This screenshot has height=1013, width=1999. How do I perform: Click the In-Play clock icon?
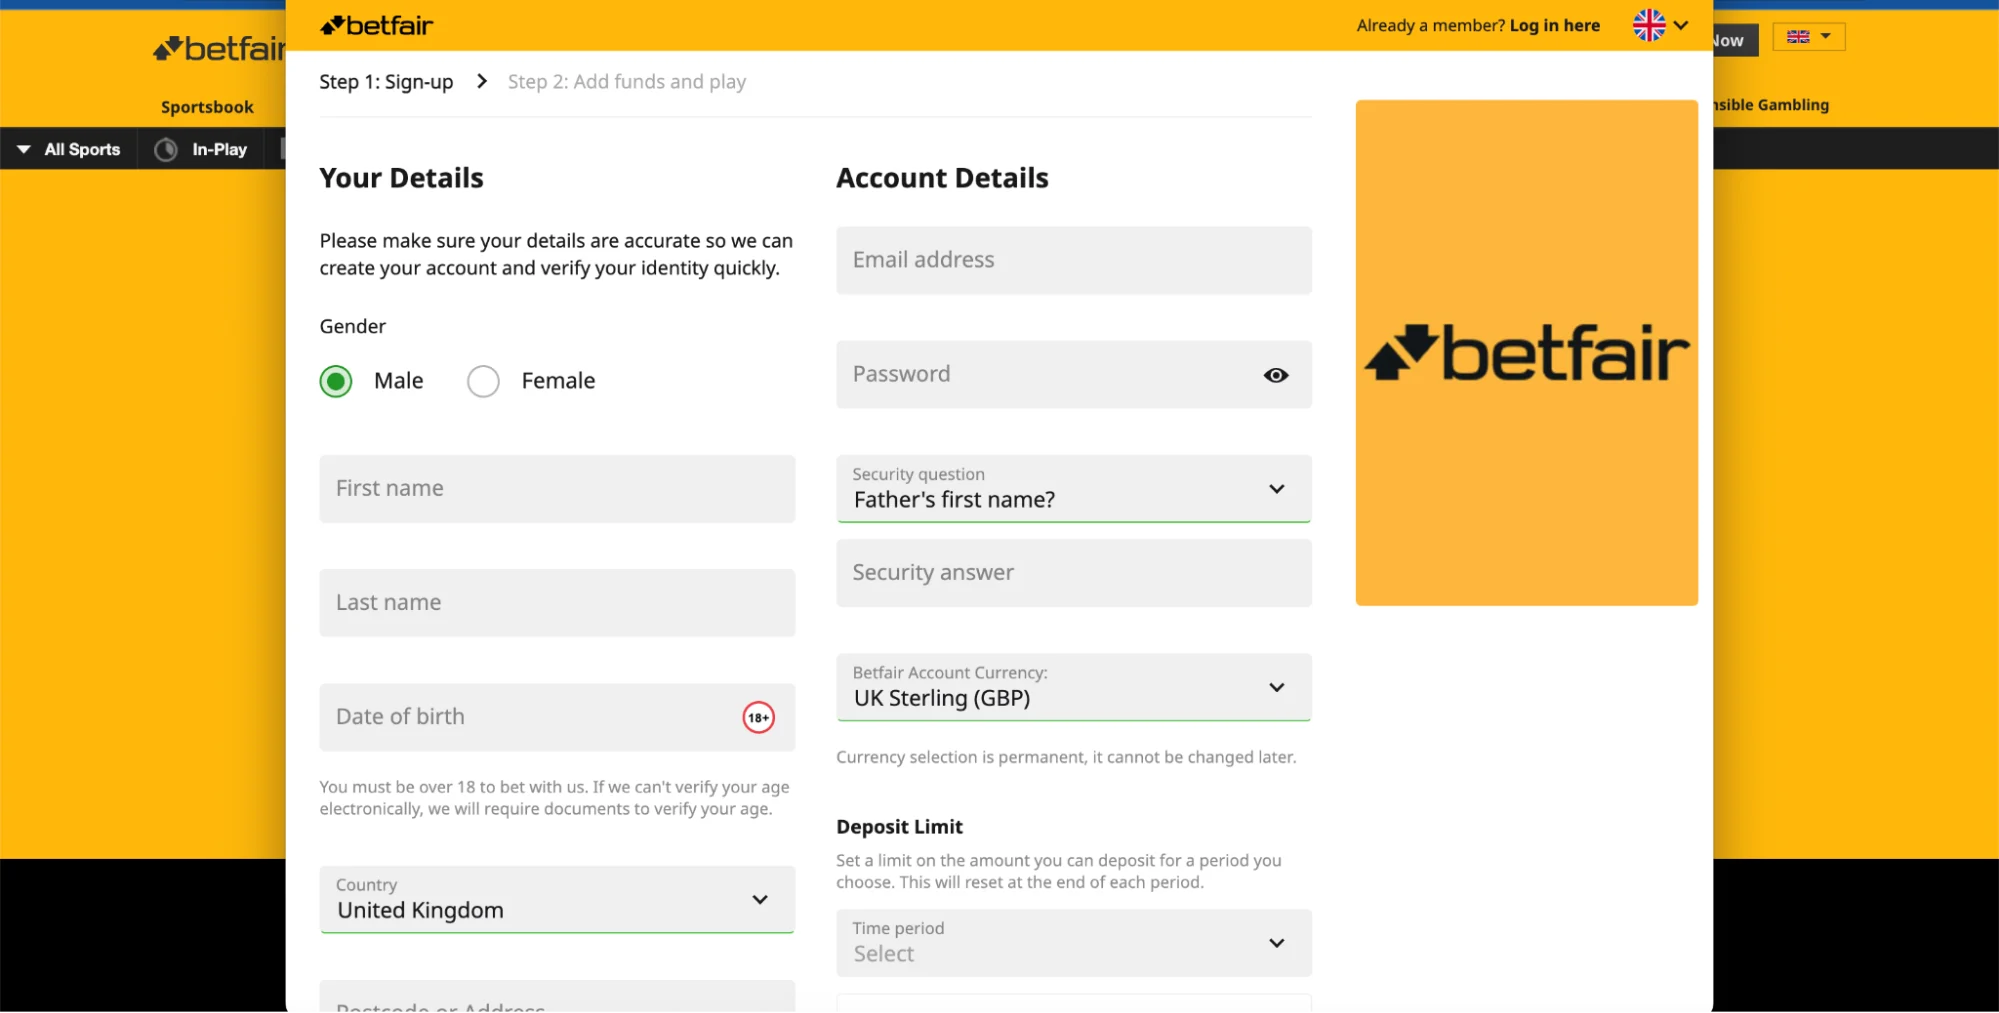point(166,149)
